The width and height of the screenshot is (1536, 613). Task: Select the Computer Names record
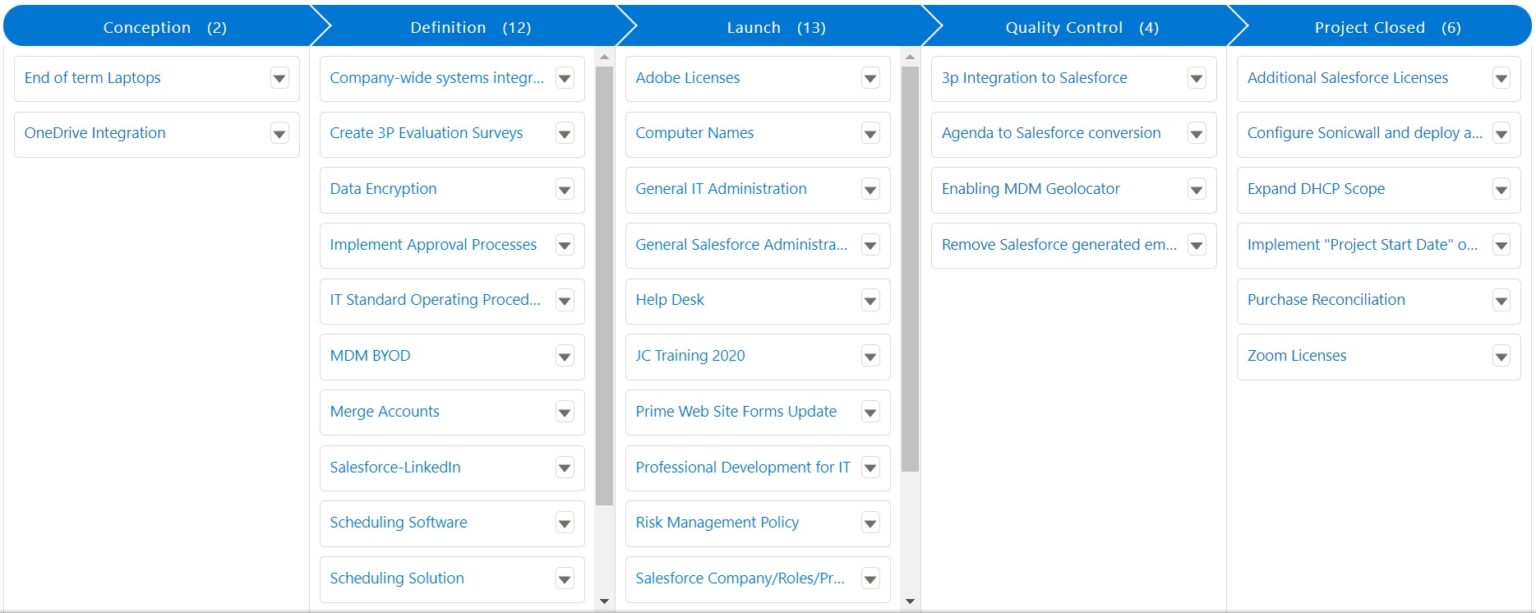coord(697,133)
